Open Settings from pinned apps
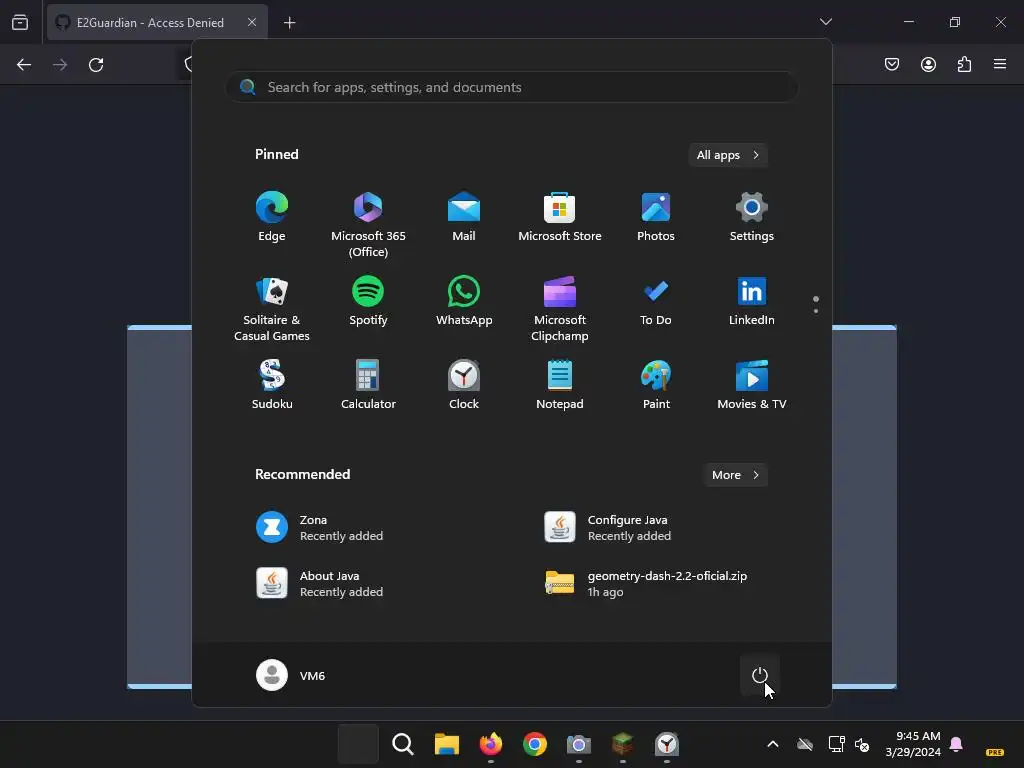The width and height of the screenshot is (1024, 768). (752, 217)
